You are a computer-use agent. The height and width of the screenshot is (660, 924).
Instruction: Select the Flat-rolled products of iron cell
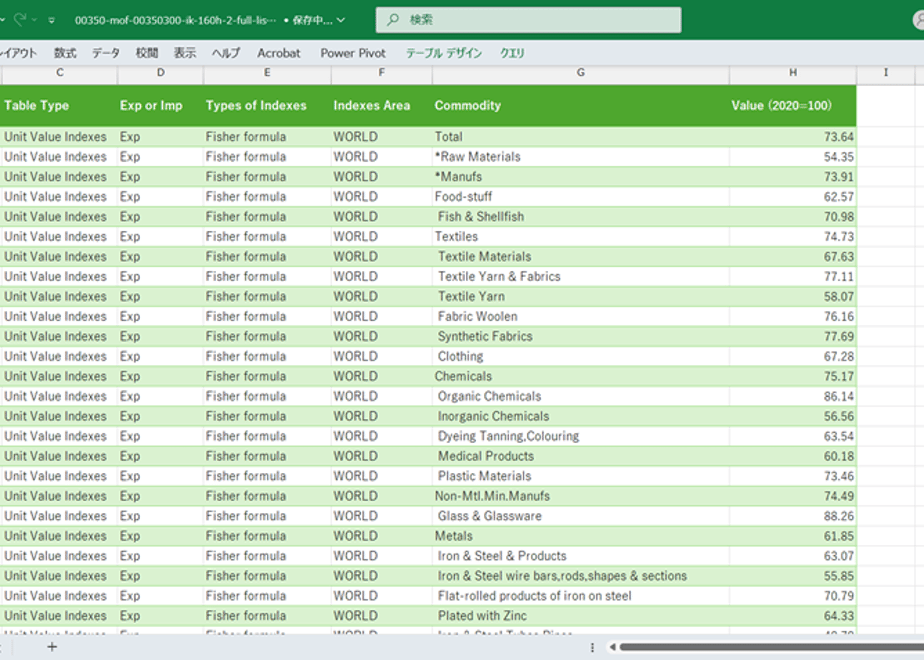click(580, 596)
